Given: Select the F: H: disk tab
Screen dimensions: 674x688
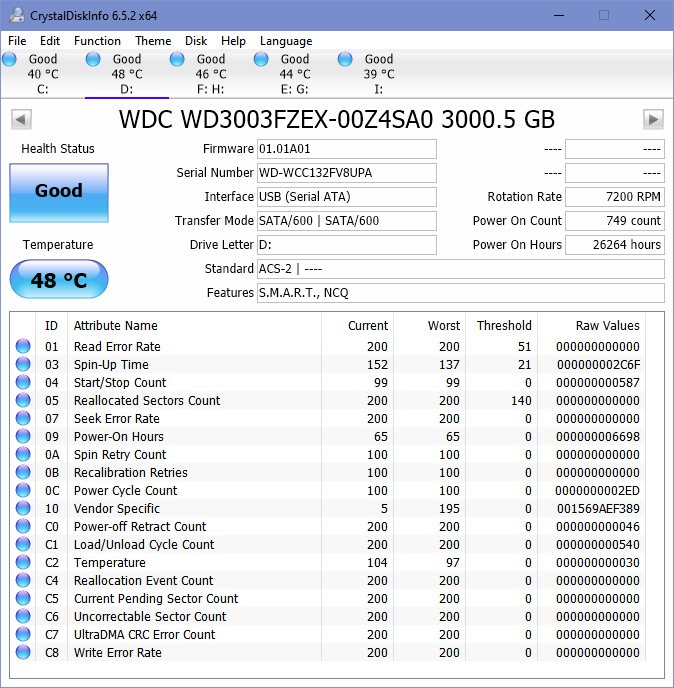Looking at the screenshot, I should tap(211, 74).
